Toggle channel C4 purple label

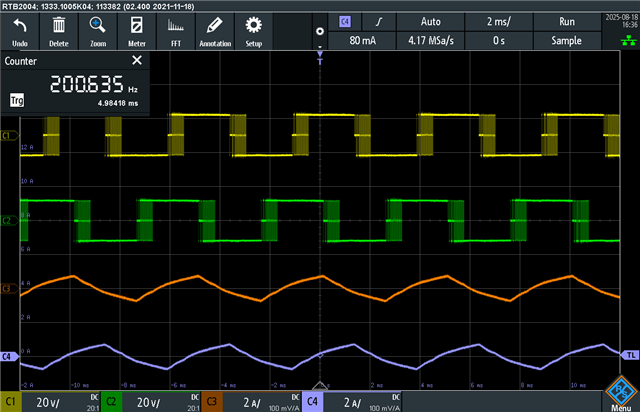(x=313, y=402)
